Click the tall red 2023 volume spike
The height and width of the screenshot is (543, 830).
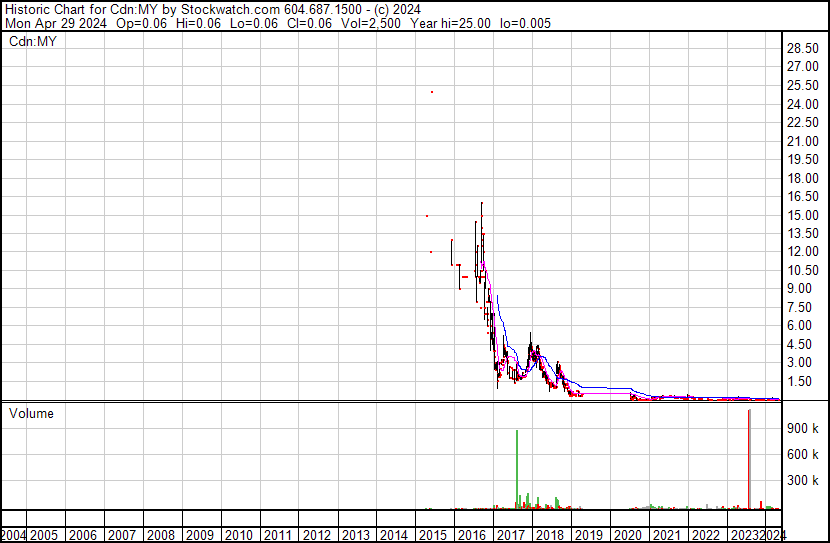click(x=749, y=459)
